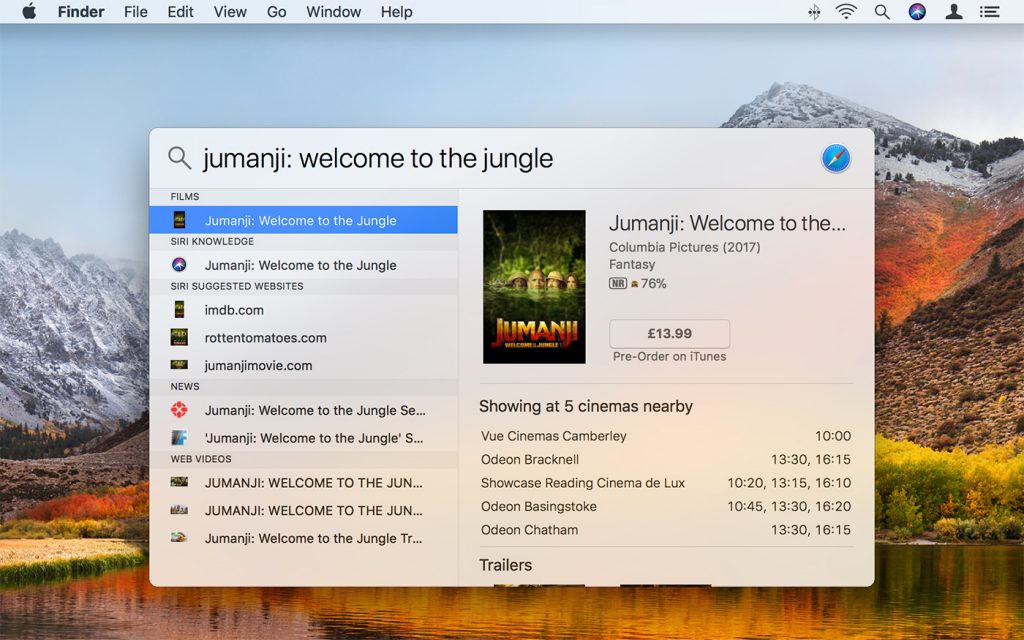Click the jumanjimovie.com site icon
The height and width of the screenshot is (640, 1024).
pyautogui.click(x=179, y=365)
